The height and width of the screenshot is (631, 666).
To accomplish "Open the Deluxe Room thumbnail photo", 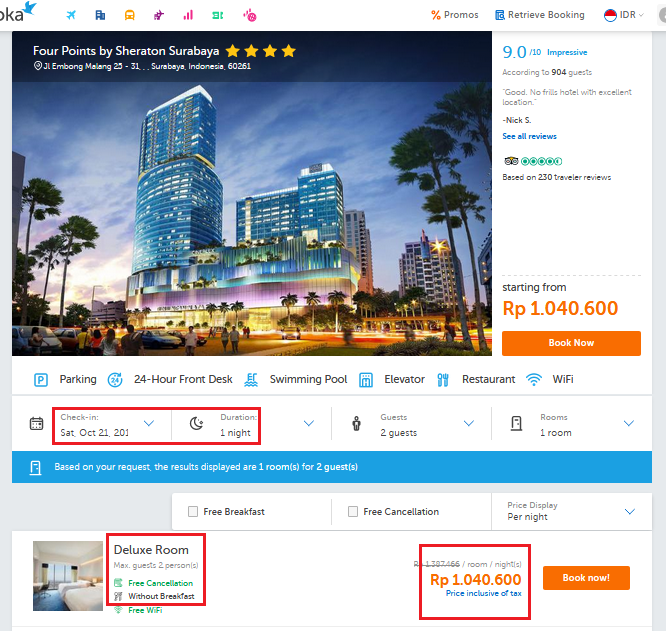I will pos(68,576).
